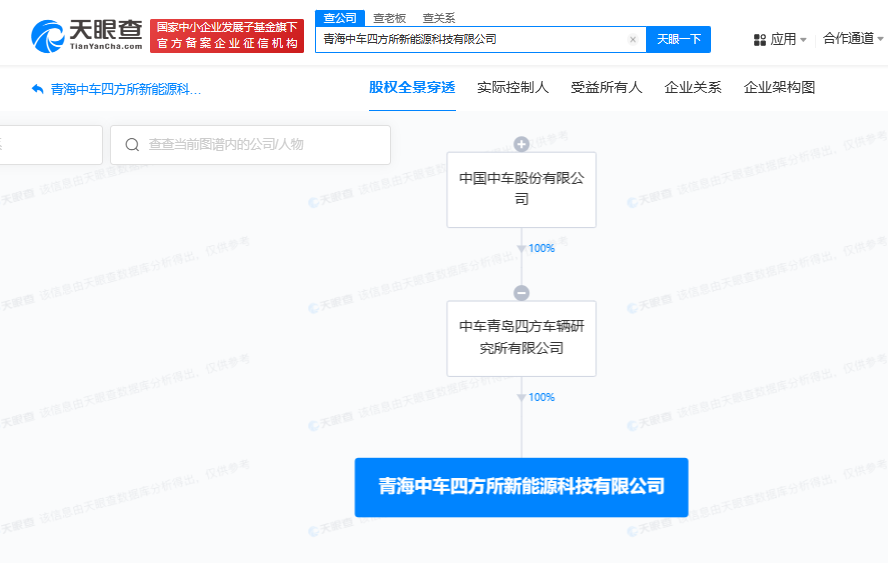888x563 pixels.
Task: Select the 中车青岛四方车辆研究所有限公司 node
Action: [521, 338]
